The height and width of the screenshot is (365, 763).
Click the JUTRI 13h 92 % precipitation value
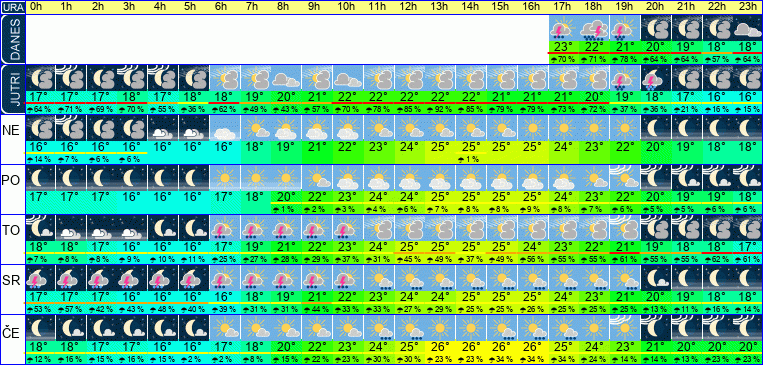pyautogui.click(x=440, y=109)
